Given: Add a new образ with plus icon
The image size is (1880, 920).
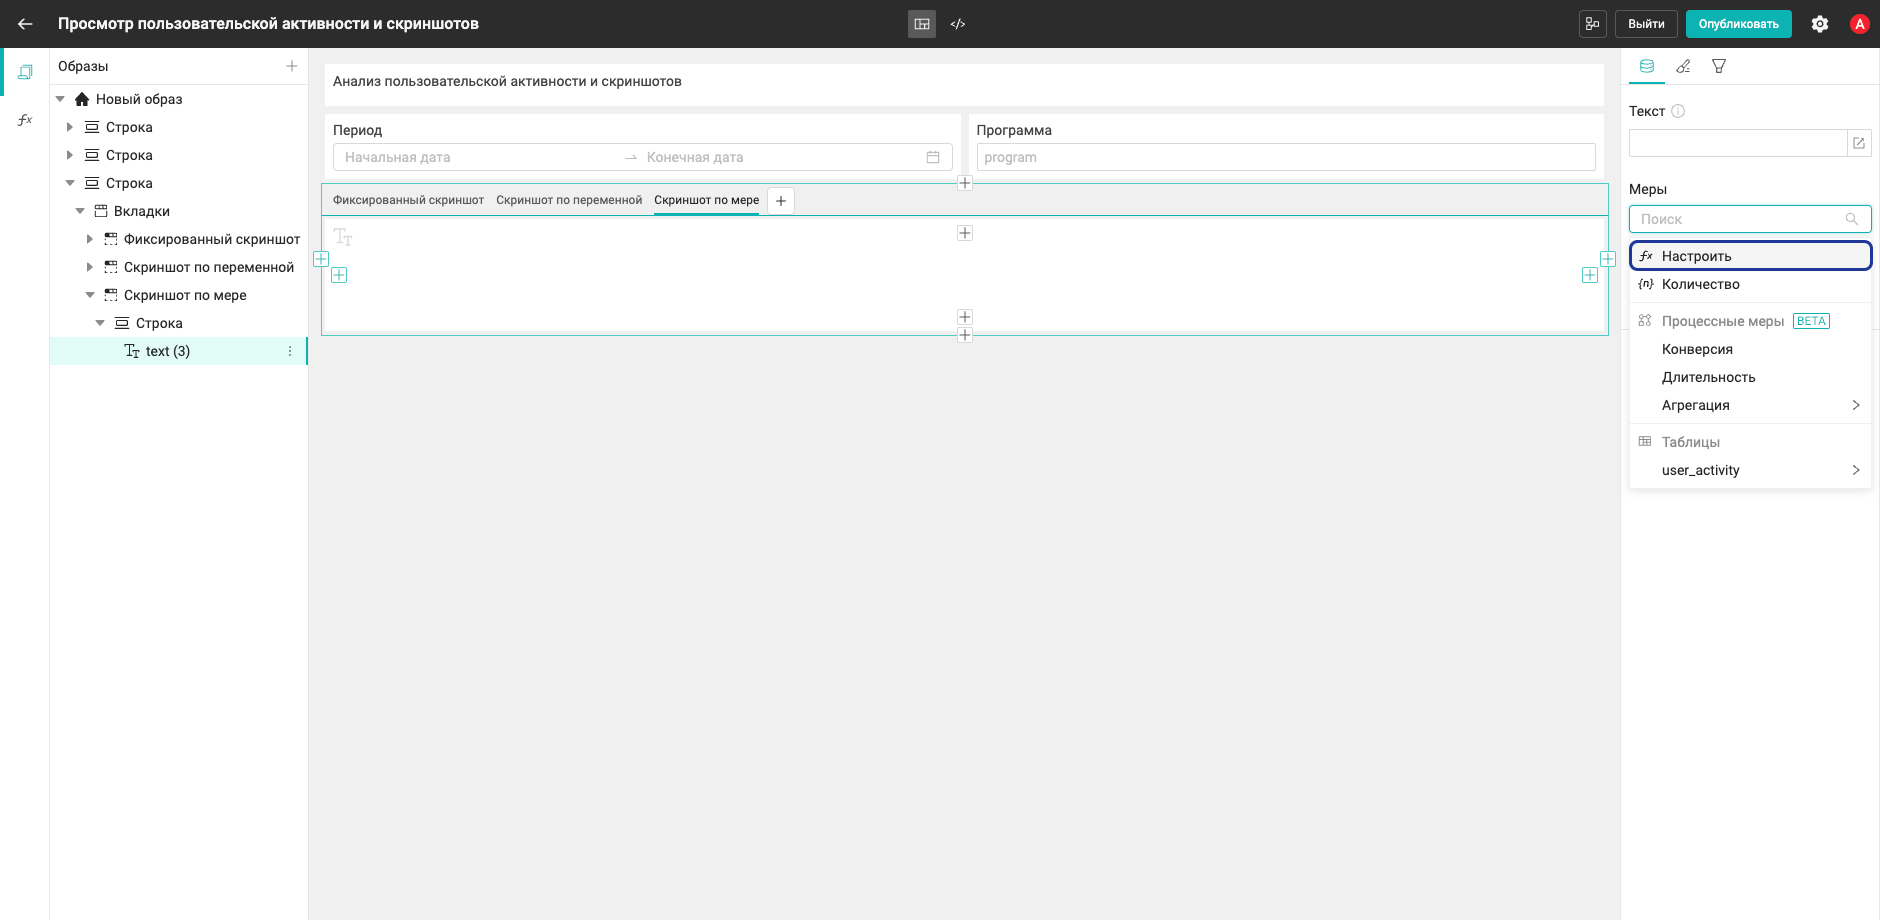Looking at the screenshot, I should [x=292, y=66].
